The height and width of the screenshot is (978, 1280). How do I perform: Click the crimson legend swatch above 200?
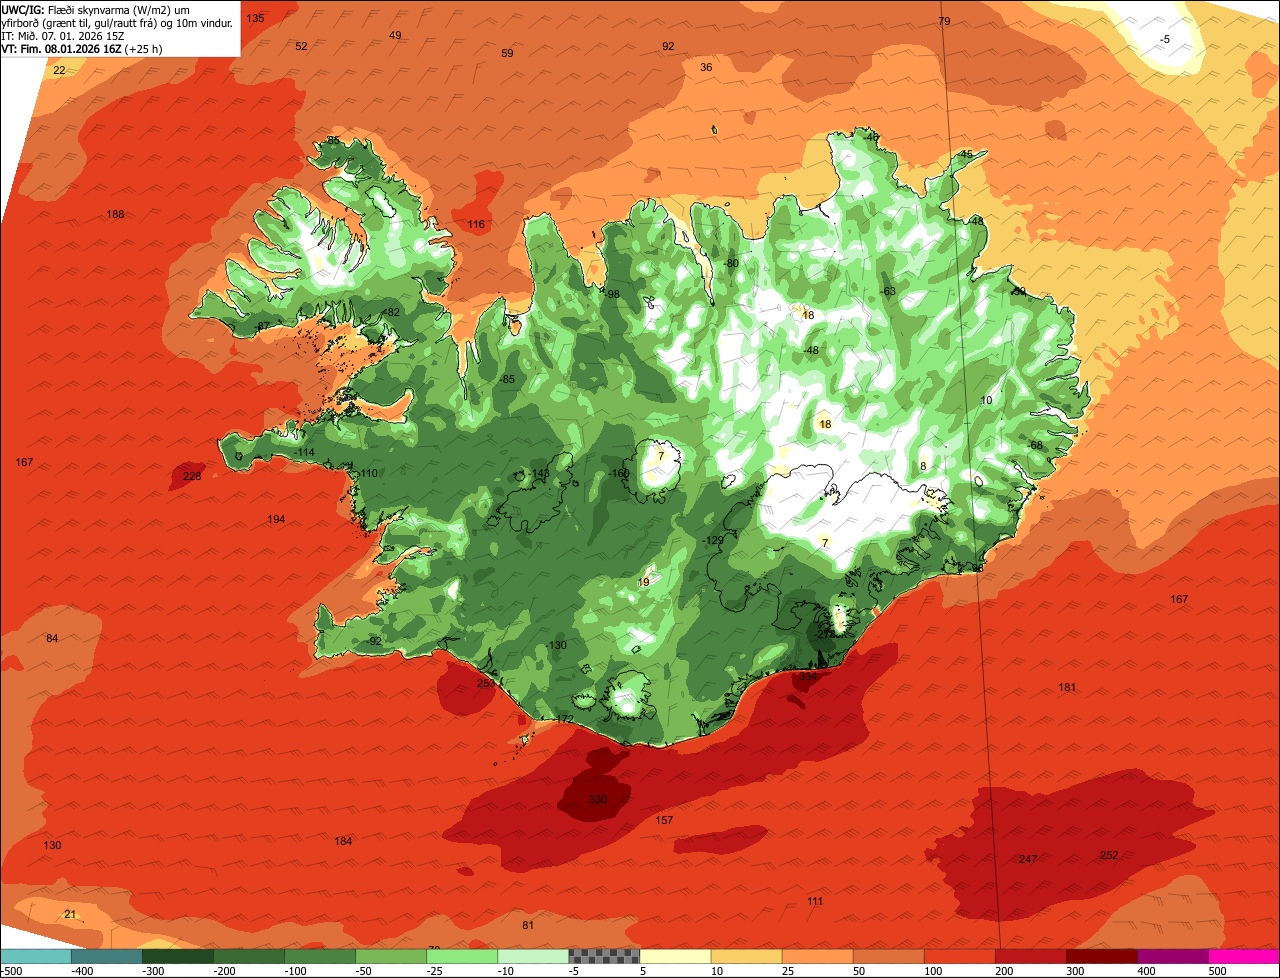pos(1031,956)
